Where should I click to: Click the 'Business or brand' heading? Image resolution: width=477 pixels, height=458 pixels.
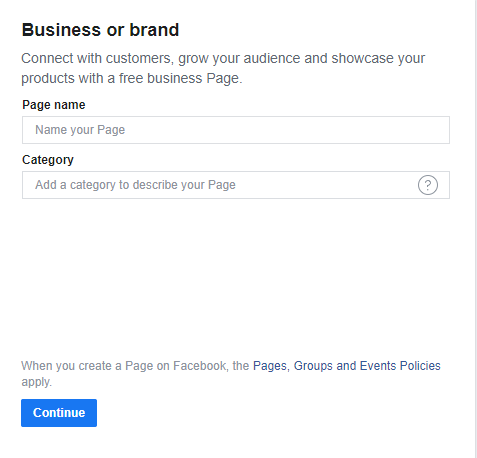coord(100,30)
